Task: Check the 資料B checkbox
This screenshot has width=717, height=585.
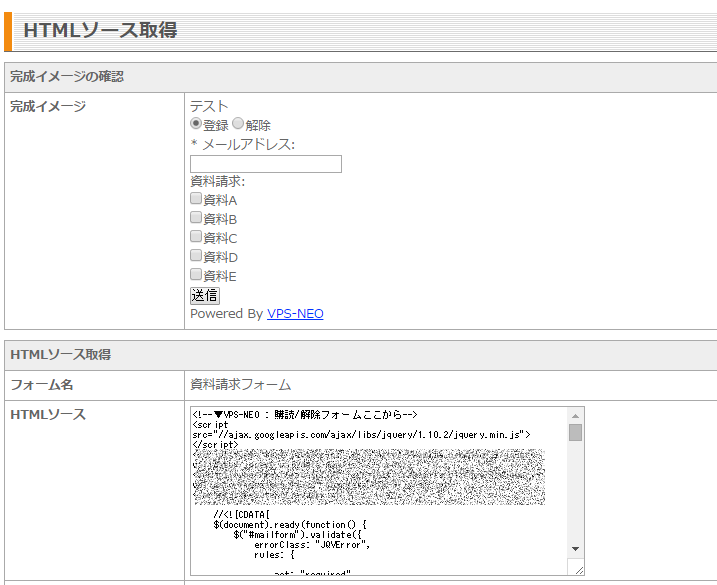Action: coord(196,217)
